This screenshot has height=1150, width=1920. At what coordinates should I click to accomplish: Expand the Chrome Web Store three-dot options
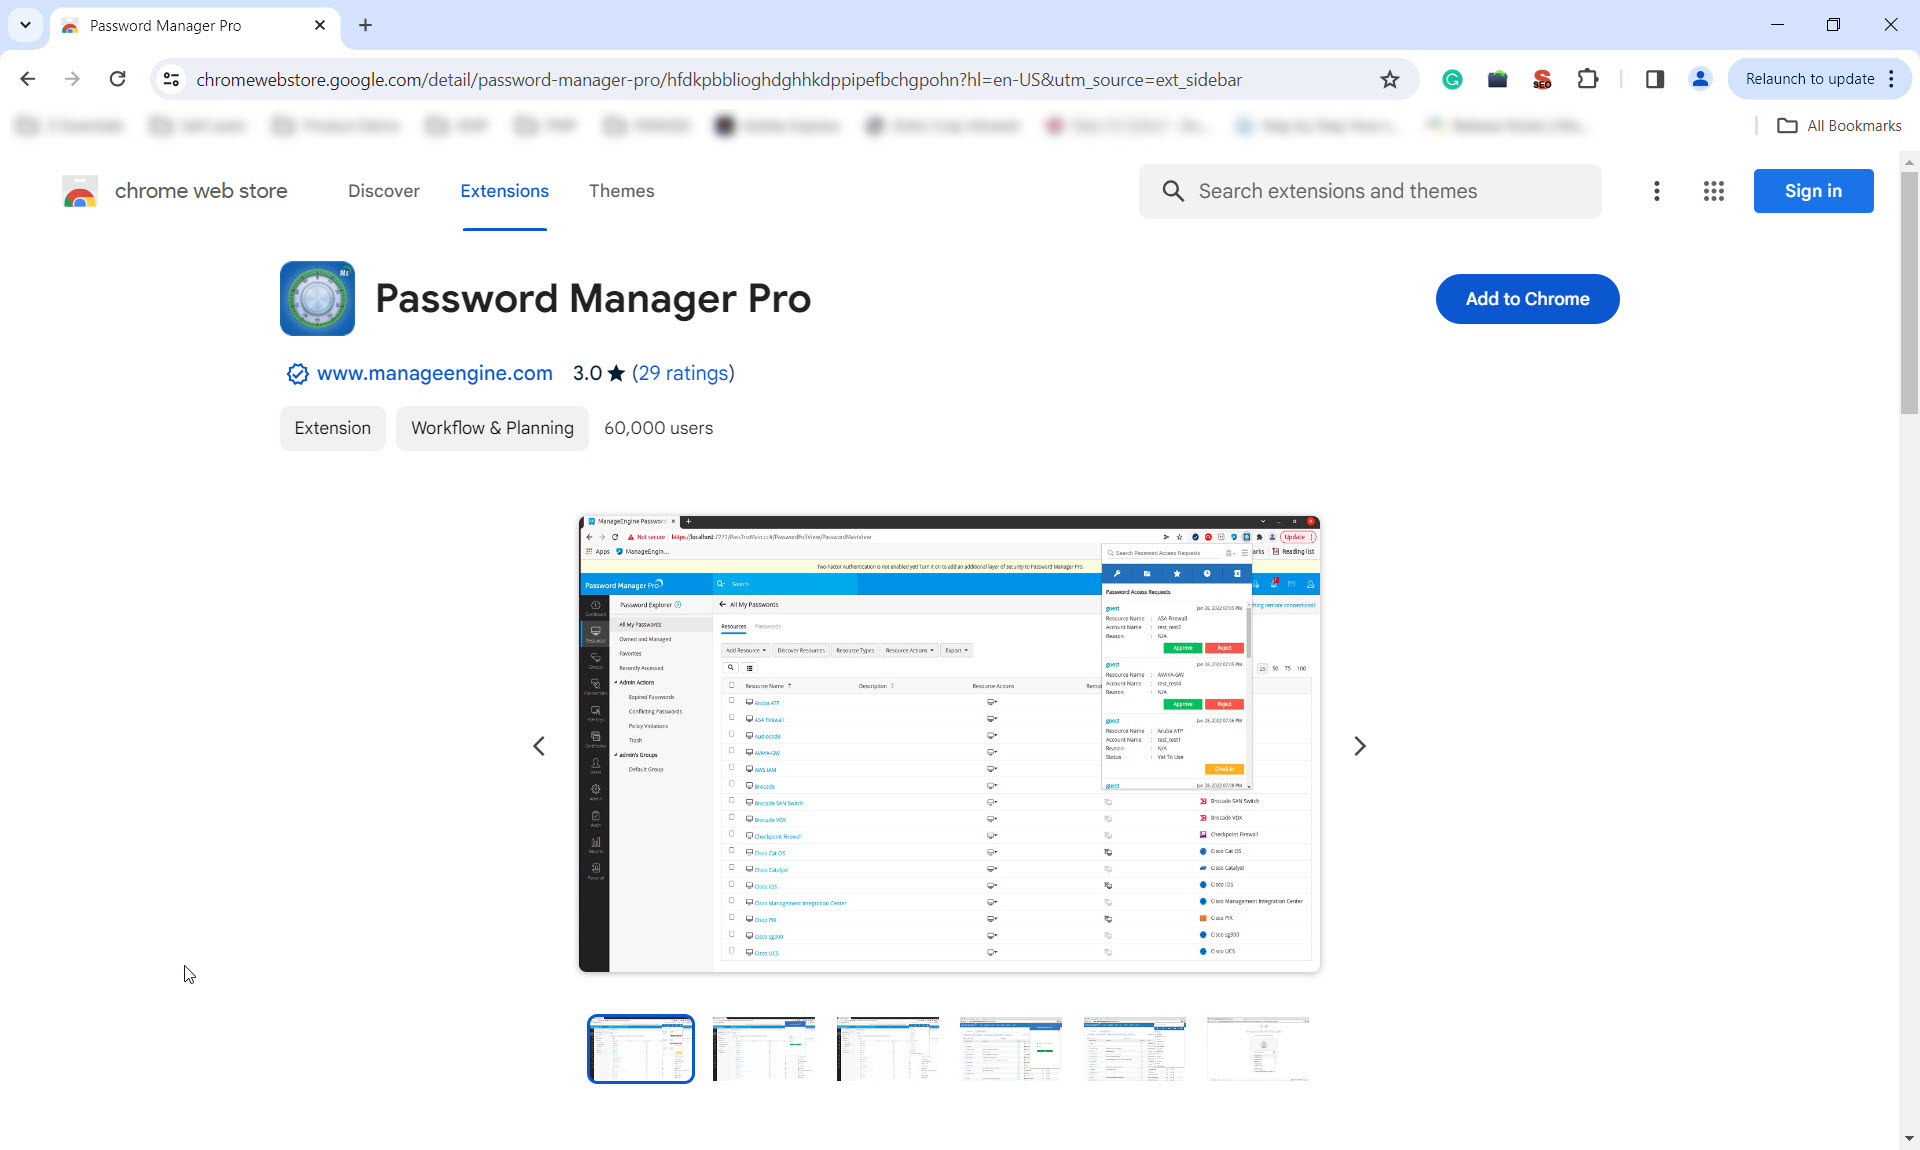[x=1656, y=190]
